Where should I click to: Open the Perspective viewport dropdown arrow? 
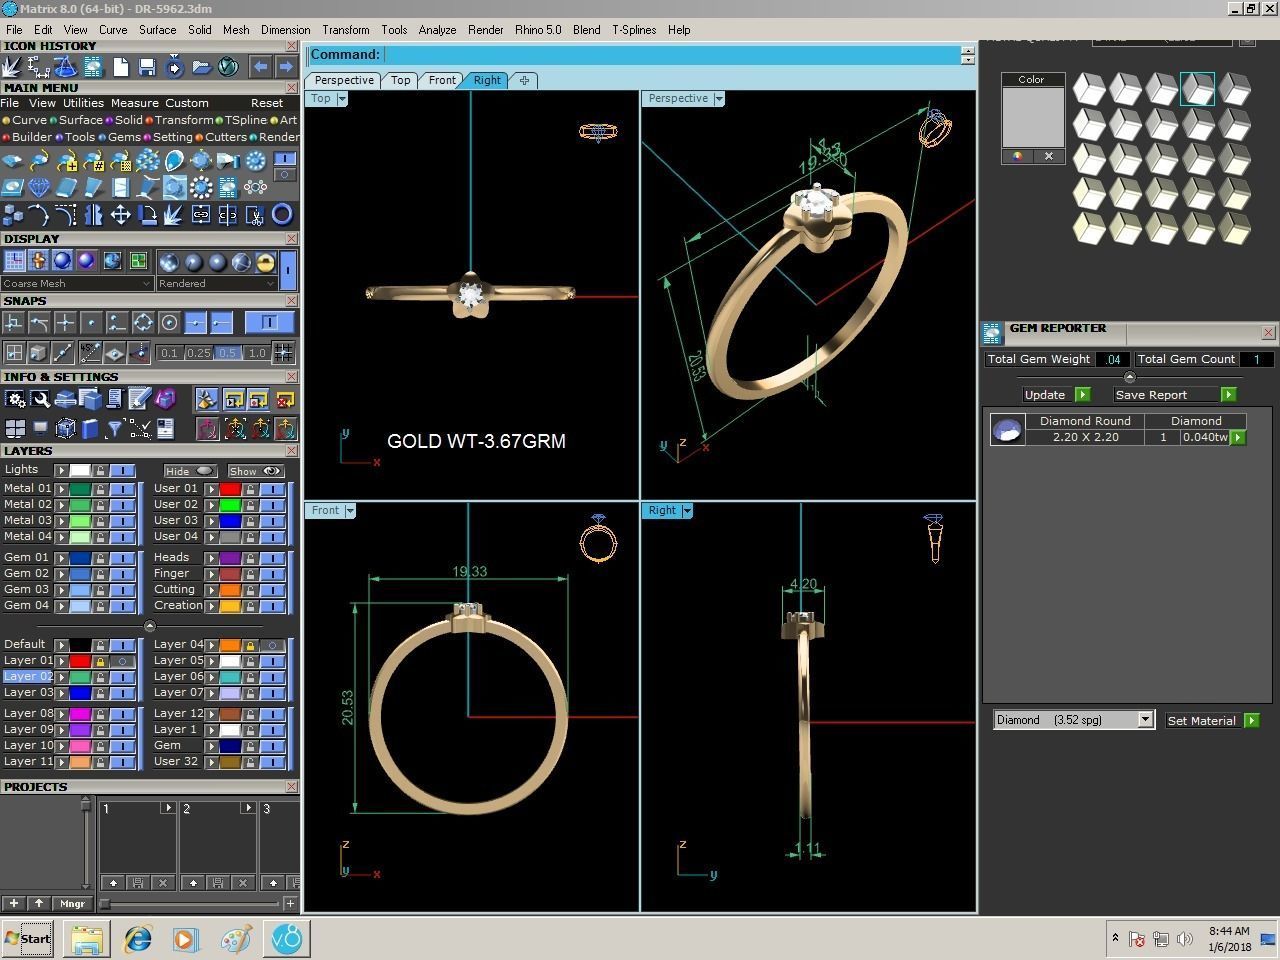tap(719, 99)
